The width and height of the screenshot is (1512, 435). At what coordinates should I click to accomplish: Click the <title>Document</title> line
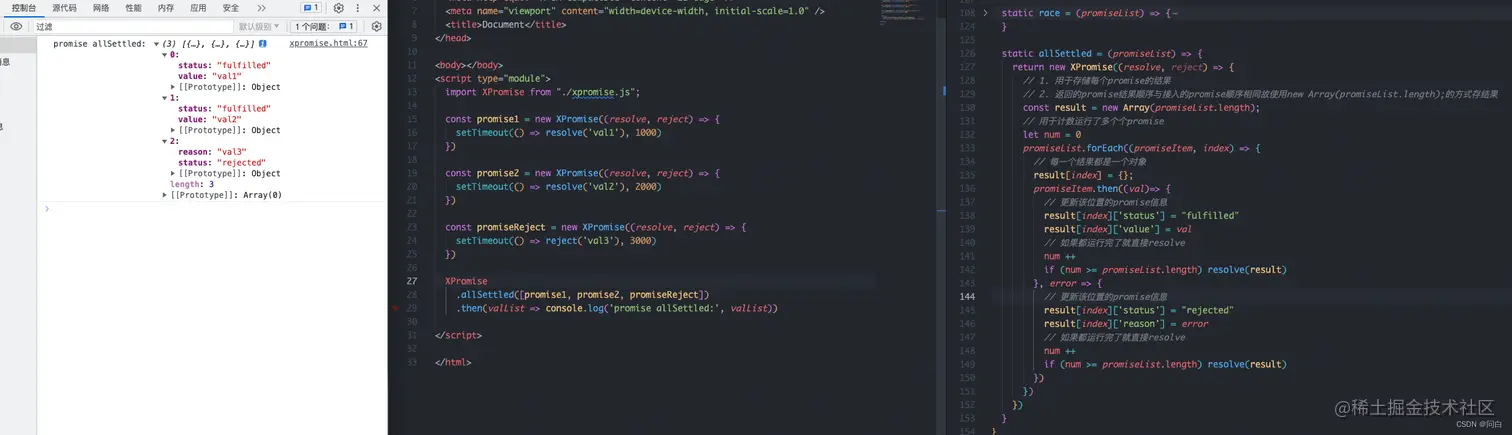coord(507,24)
